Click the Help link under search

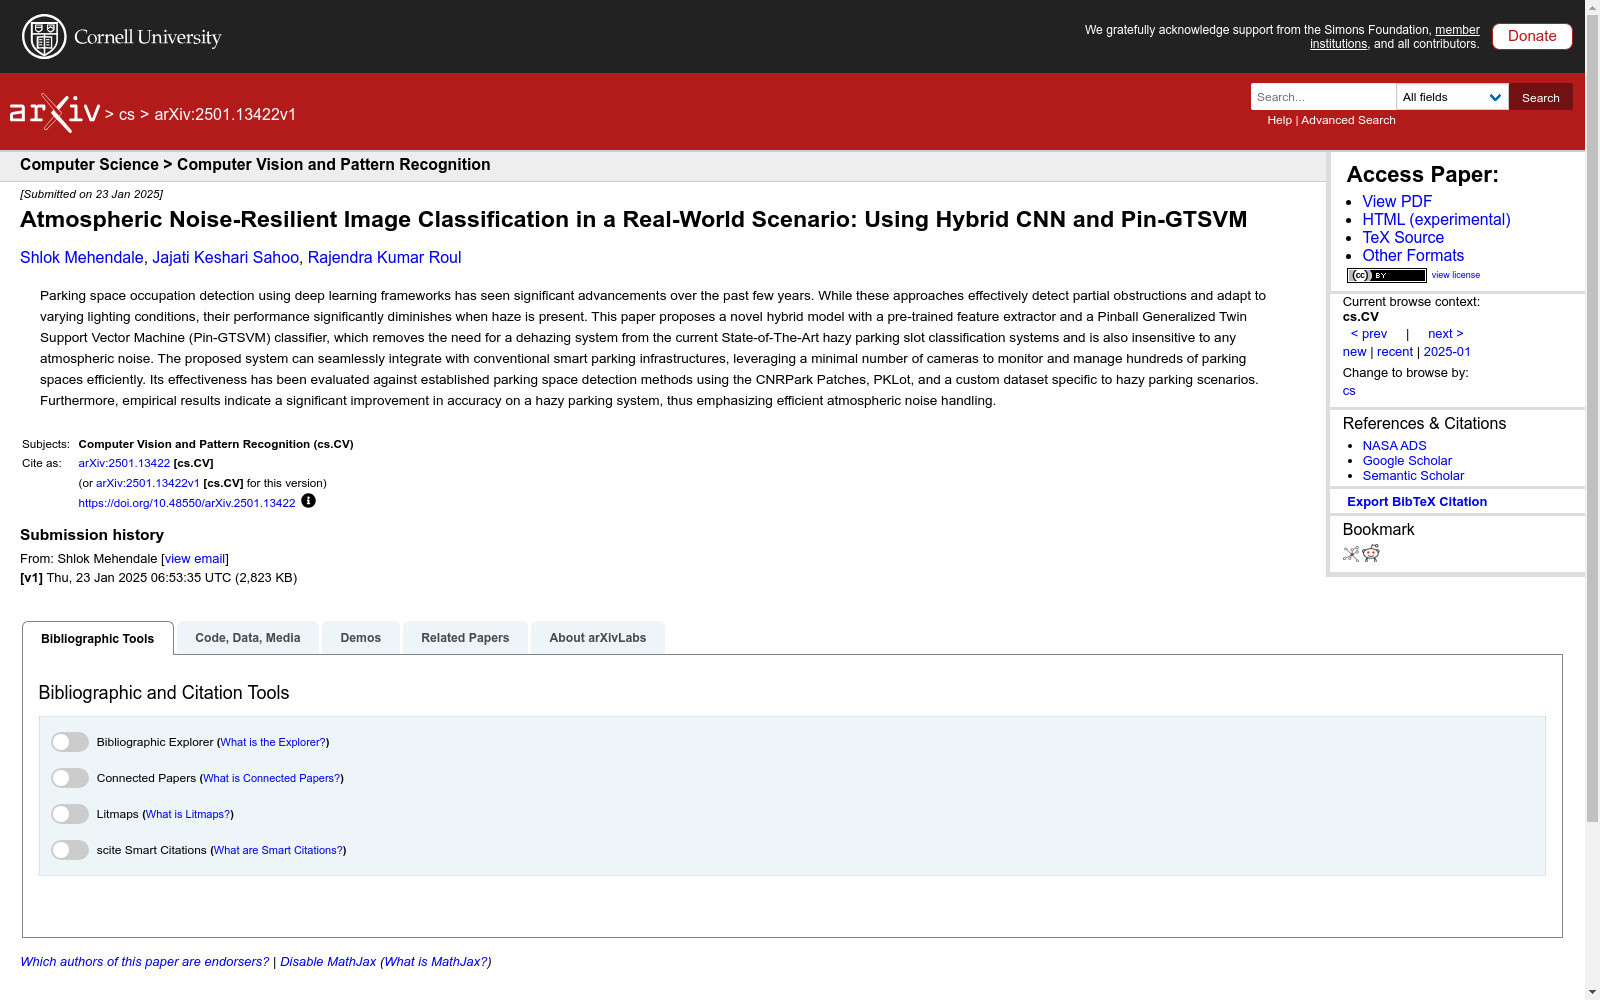tap(1280, 120)
